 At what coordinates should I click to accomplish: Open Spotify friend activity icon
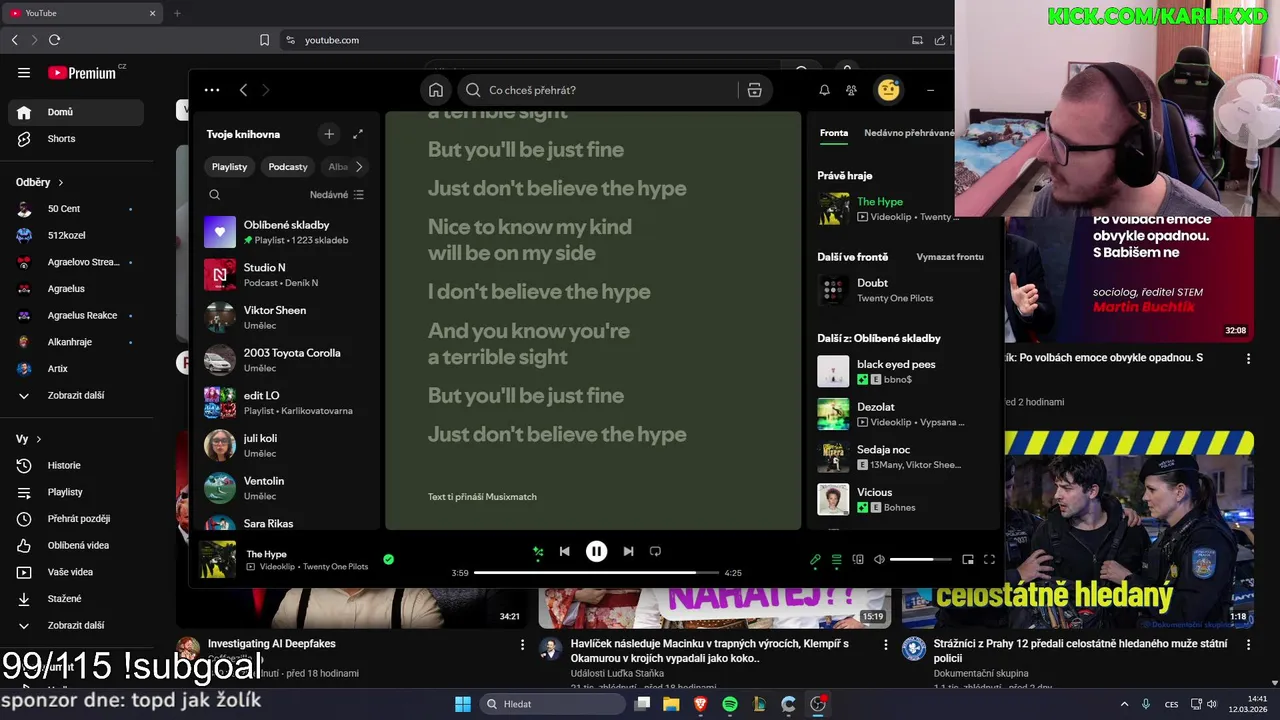pyautogui.click(x=851, y=90)
